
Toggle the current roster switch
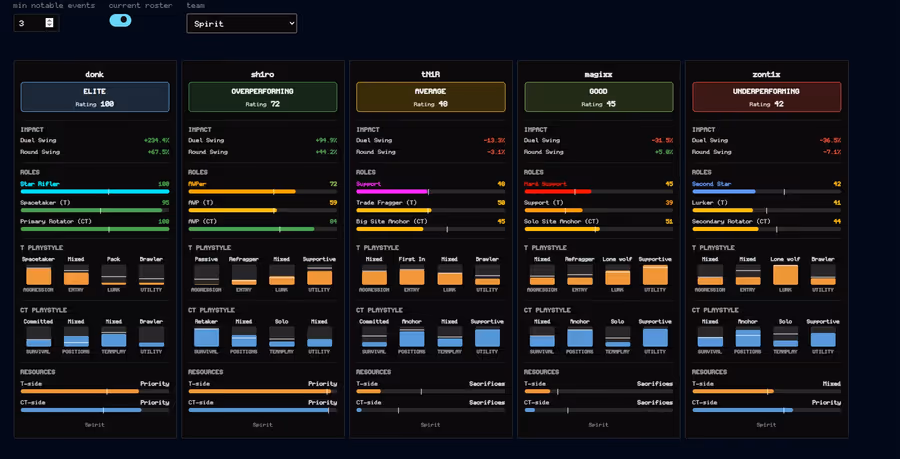tap(121, 21)
